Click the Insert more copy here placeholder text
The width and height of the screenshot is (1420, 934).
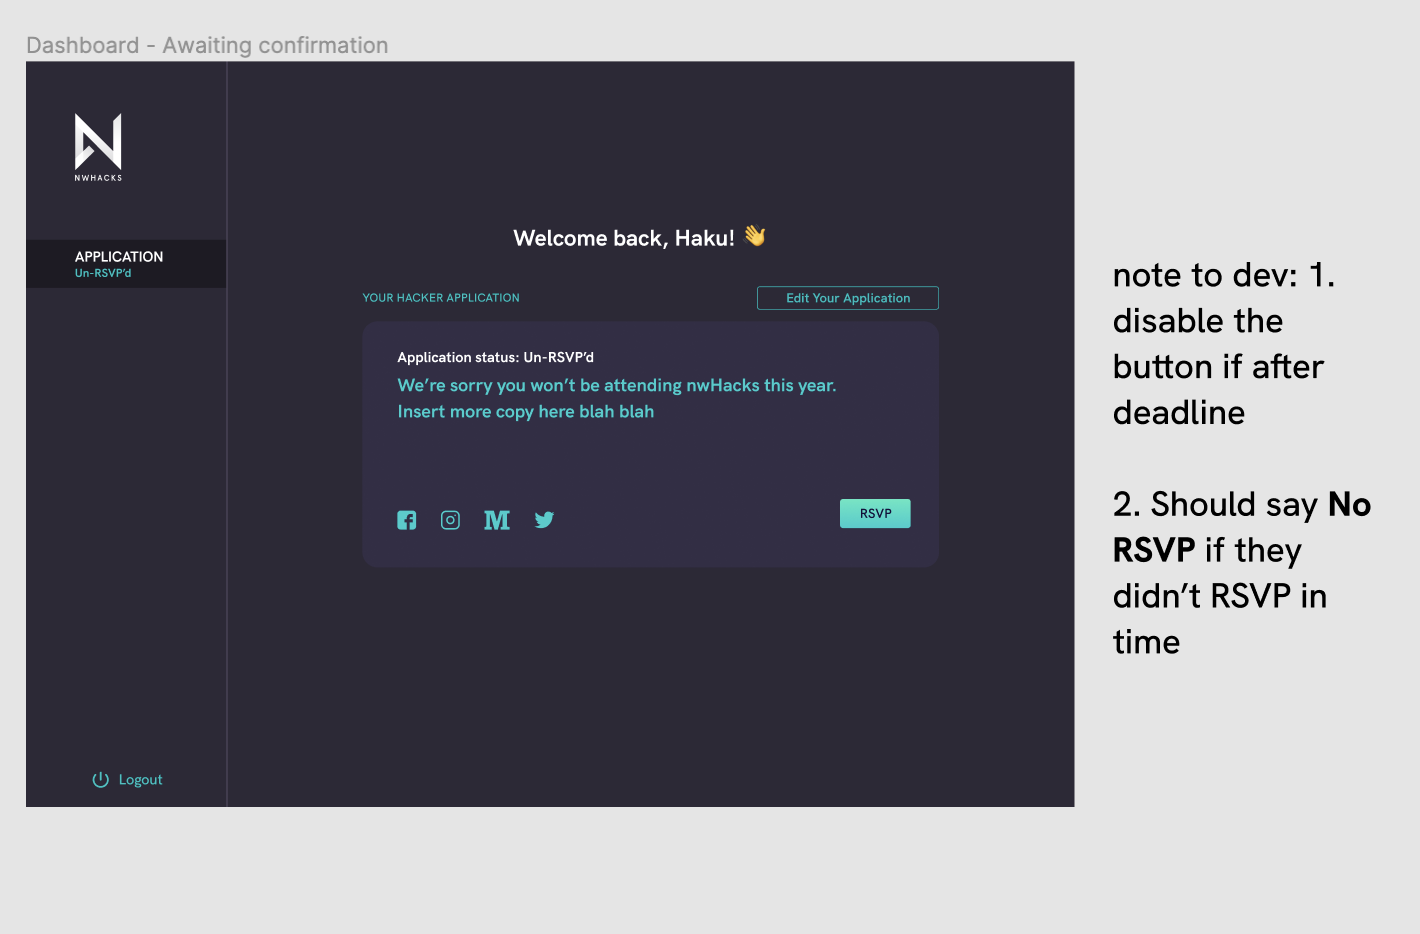coord(526,411)
